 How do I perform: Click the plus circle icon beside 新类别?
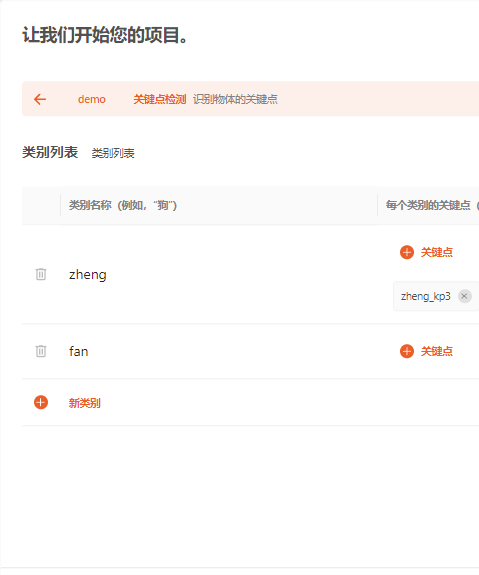click(41, 402)
